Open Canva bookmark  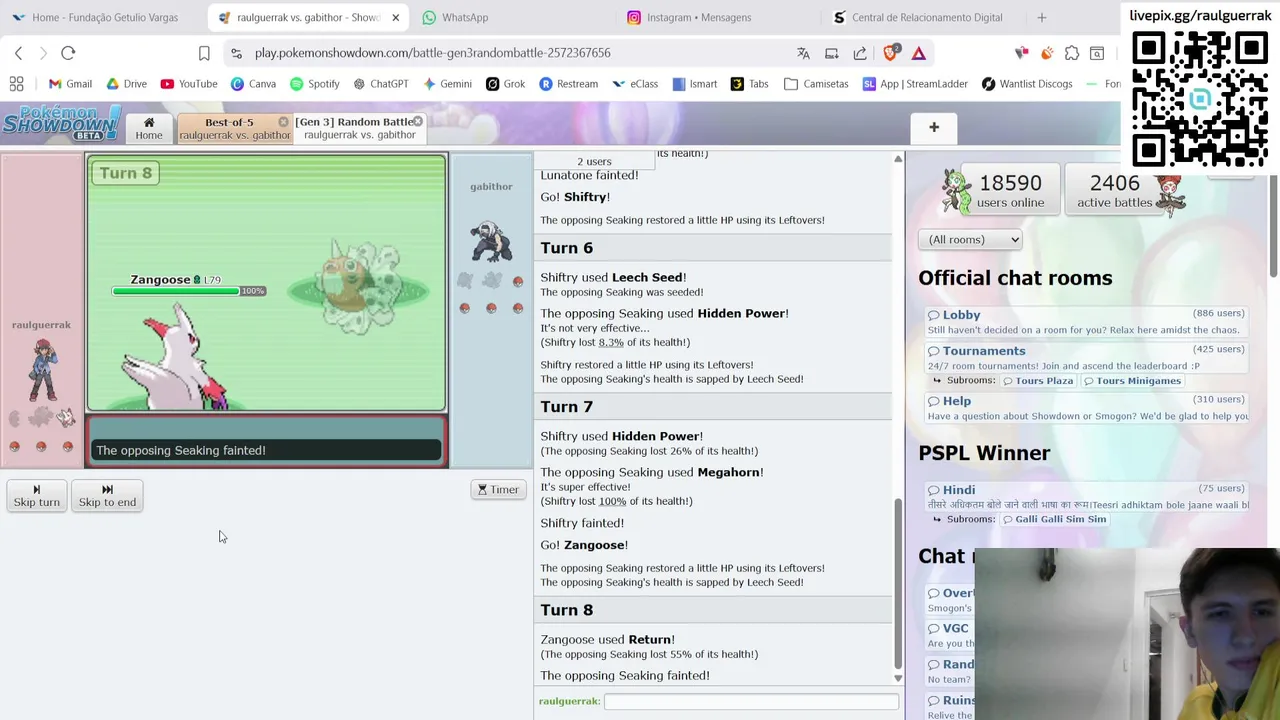pyautogui.click(x=253, y=84)
